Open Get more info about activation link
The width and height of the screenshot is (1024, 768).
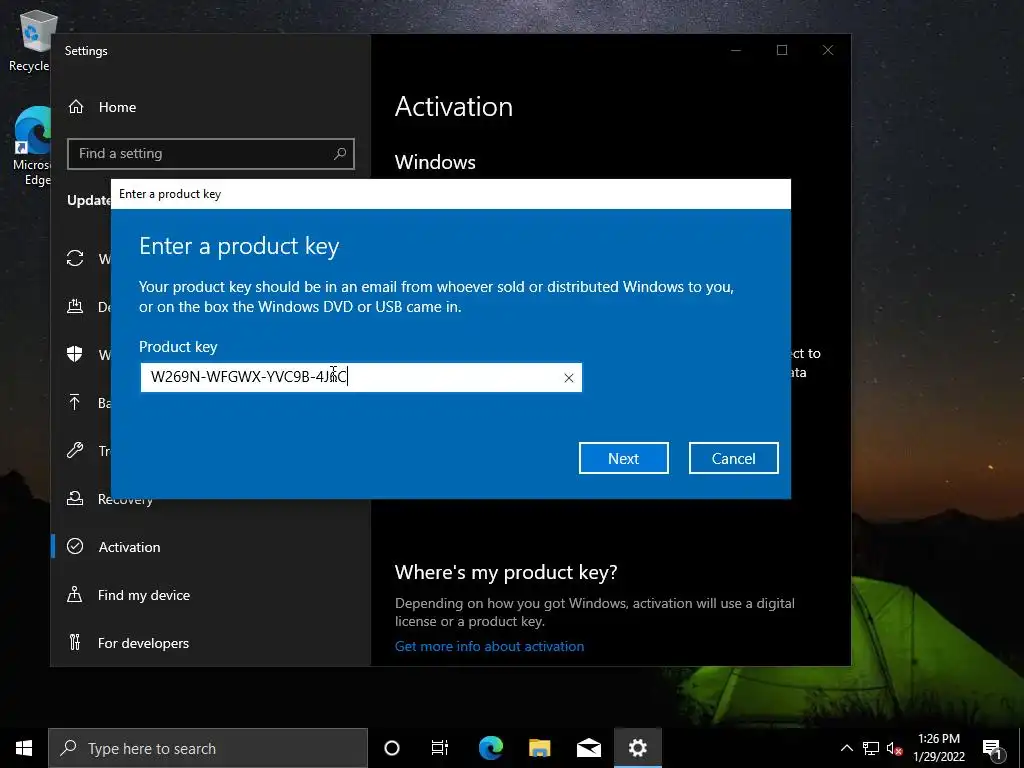pos(489,646)
